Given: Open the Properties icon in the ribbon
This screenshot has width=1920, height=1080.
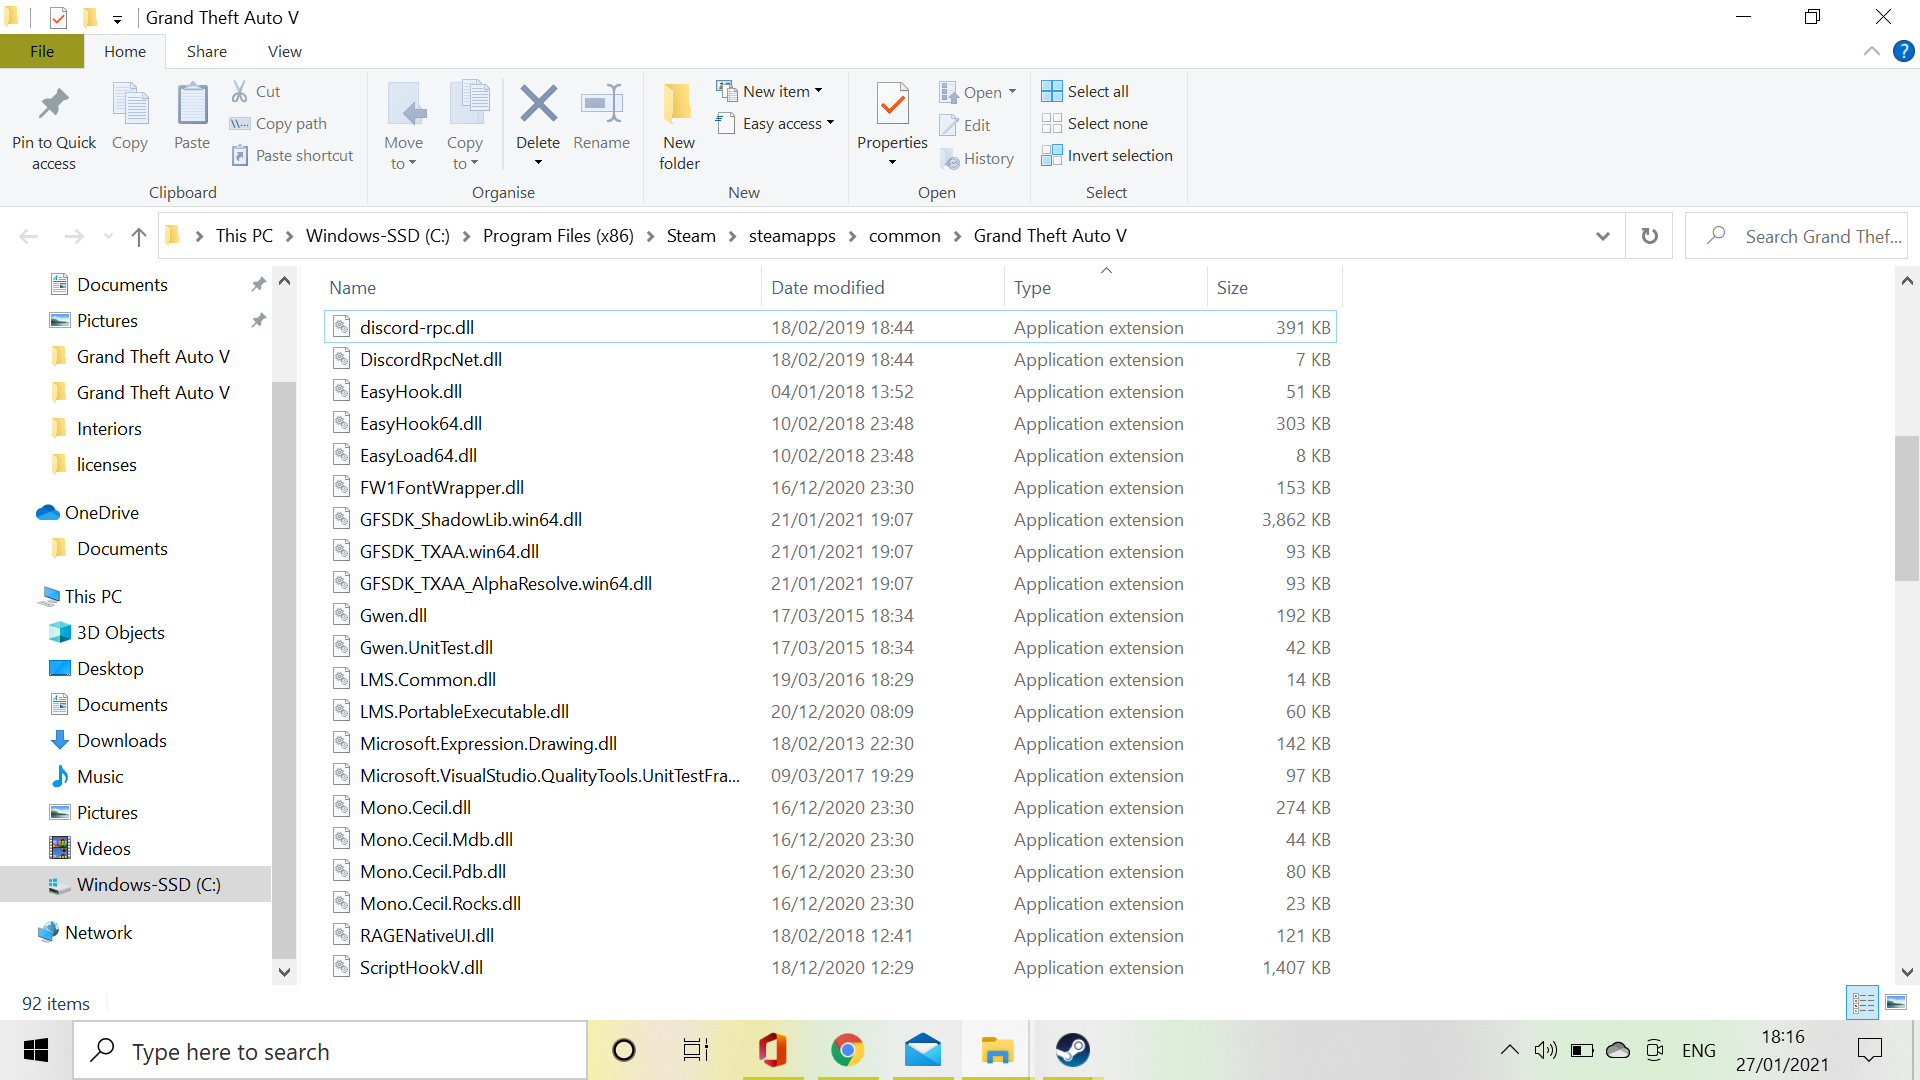Looking at the screenshot, I should point(892,104).
